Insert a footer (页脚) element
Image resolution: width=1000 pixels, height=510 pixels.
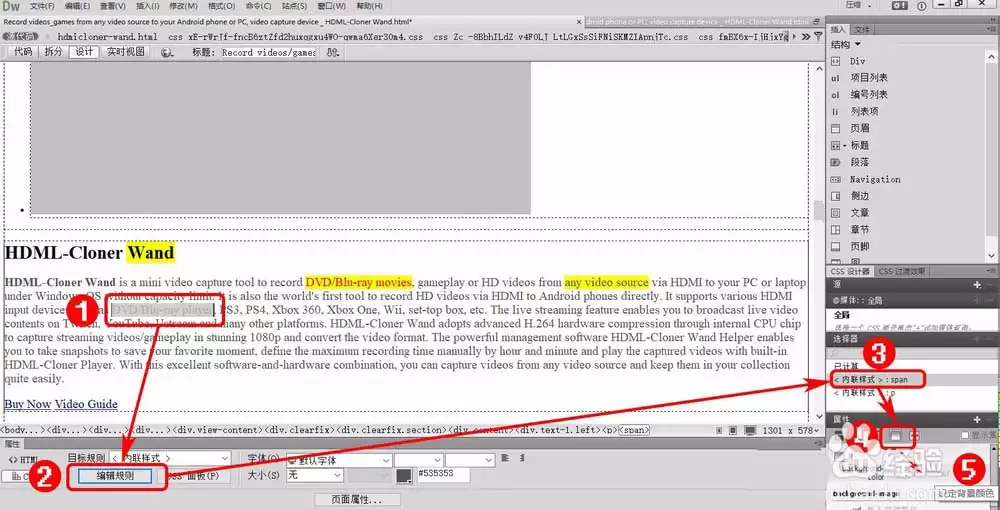click(859, 246)
